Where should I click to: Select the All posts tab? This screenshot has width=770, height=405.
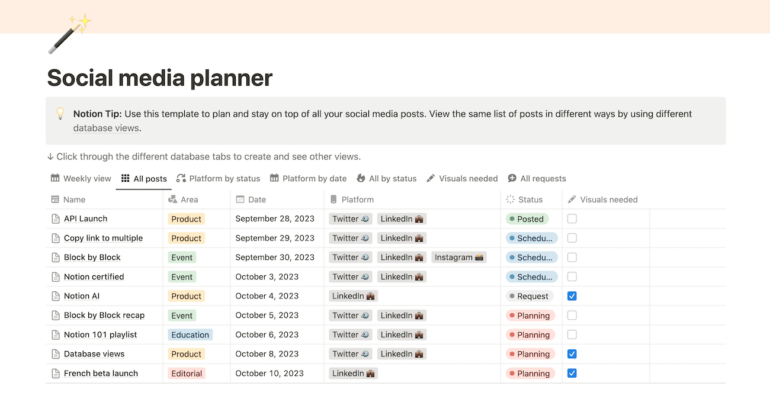pyautogui.click(x=144, y=179)
